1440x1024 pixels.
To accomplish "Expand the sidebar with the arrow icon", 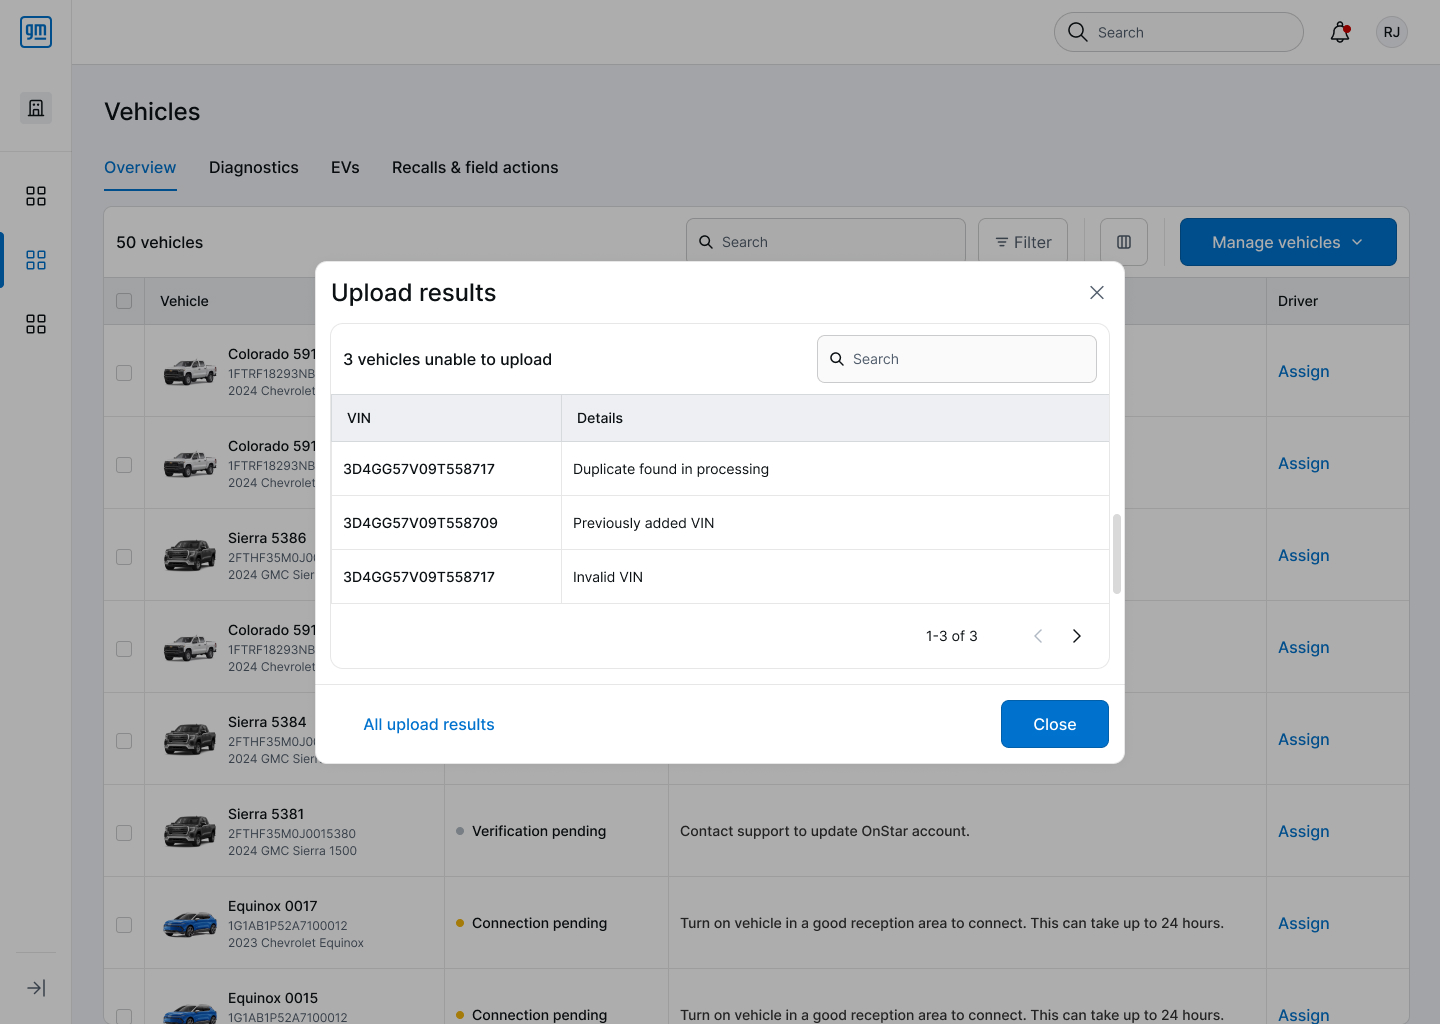I will (36, 988).
